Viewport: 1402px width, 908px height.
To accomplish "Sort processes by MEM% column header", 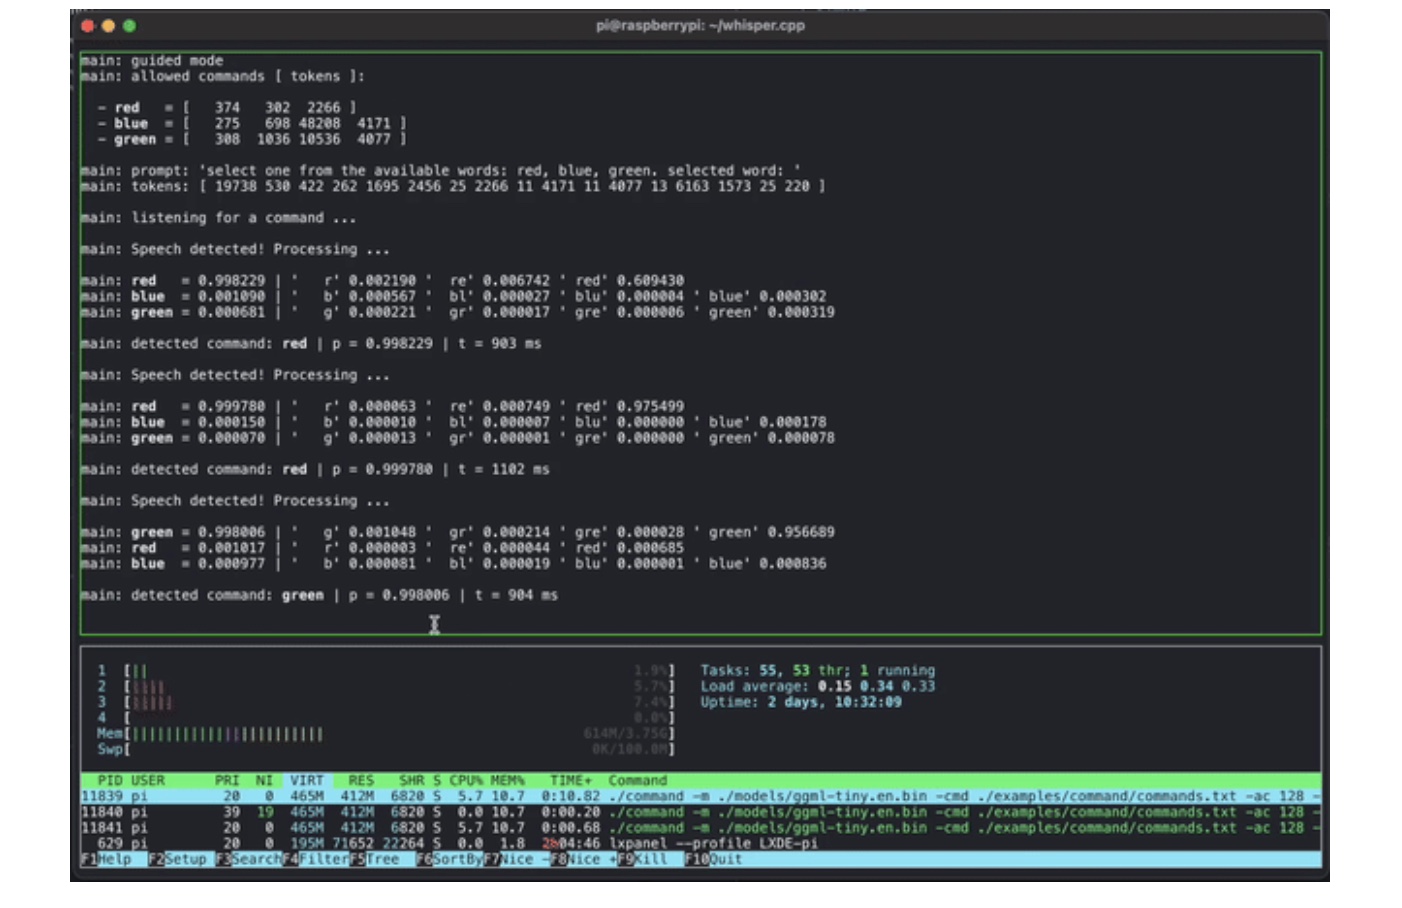I will pos(507,780).
